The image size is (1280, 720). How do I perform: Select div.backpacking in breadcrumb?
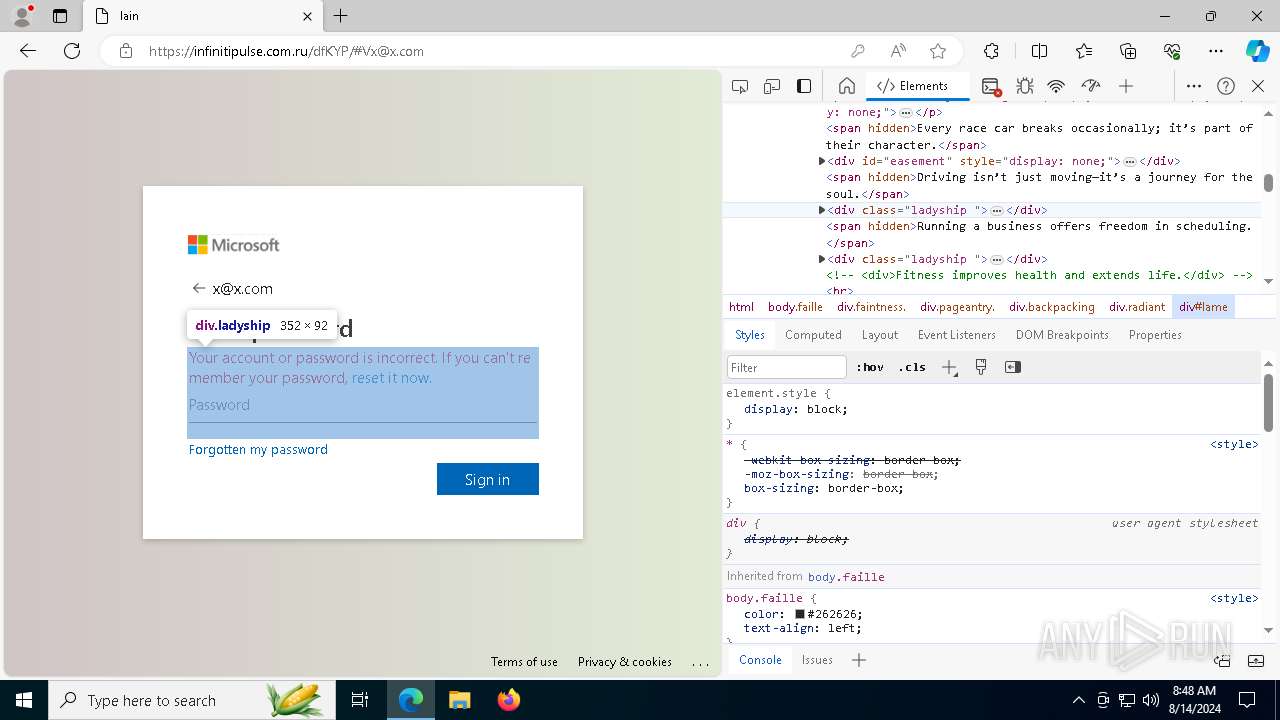[1051, 307]
